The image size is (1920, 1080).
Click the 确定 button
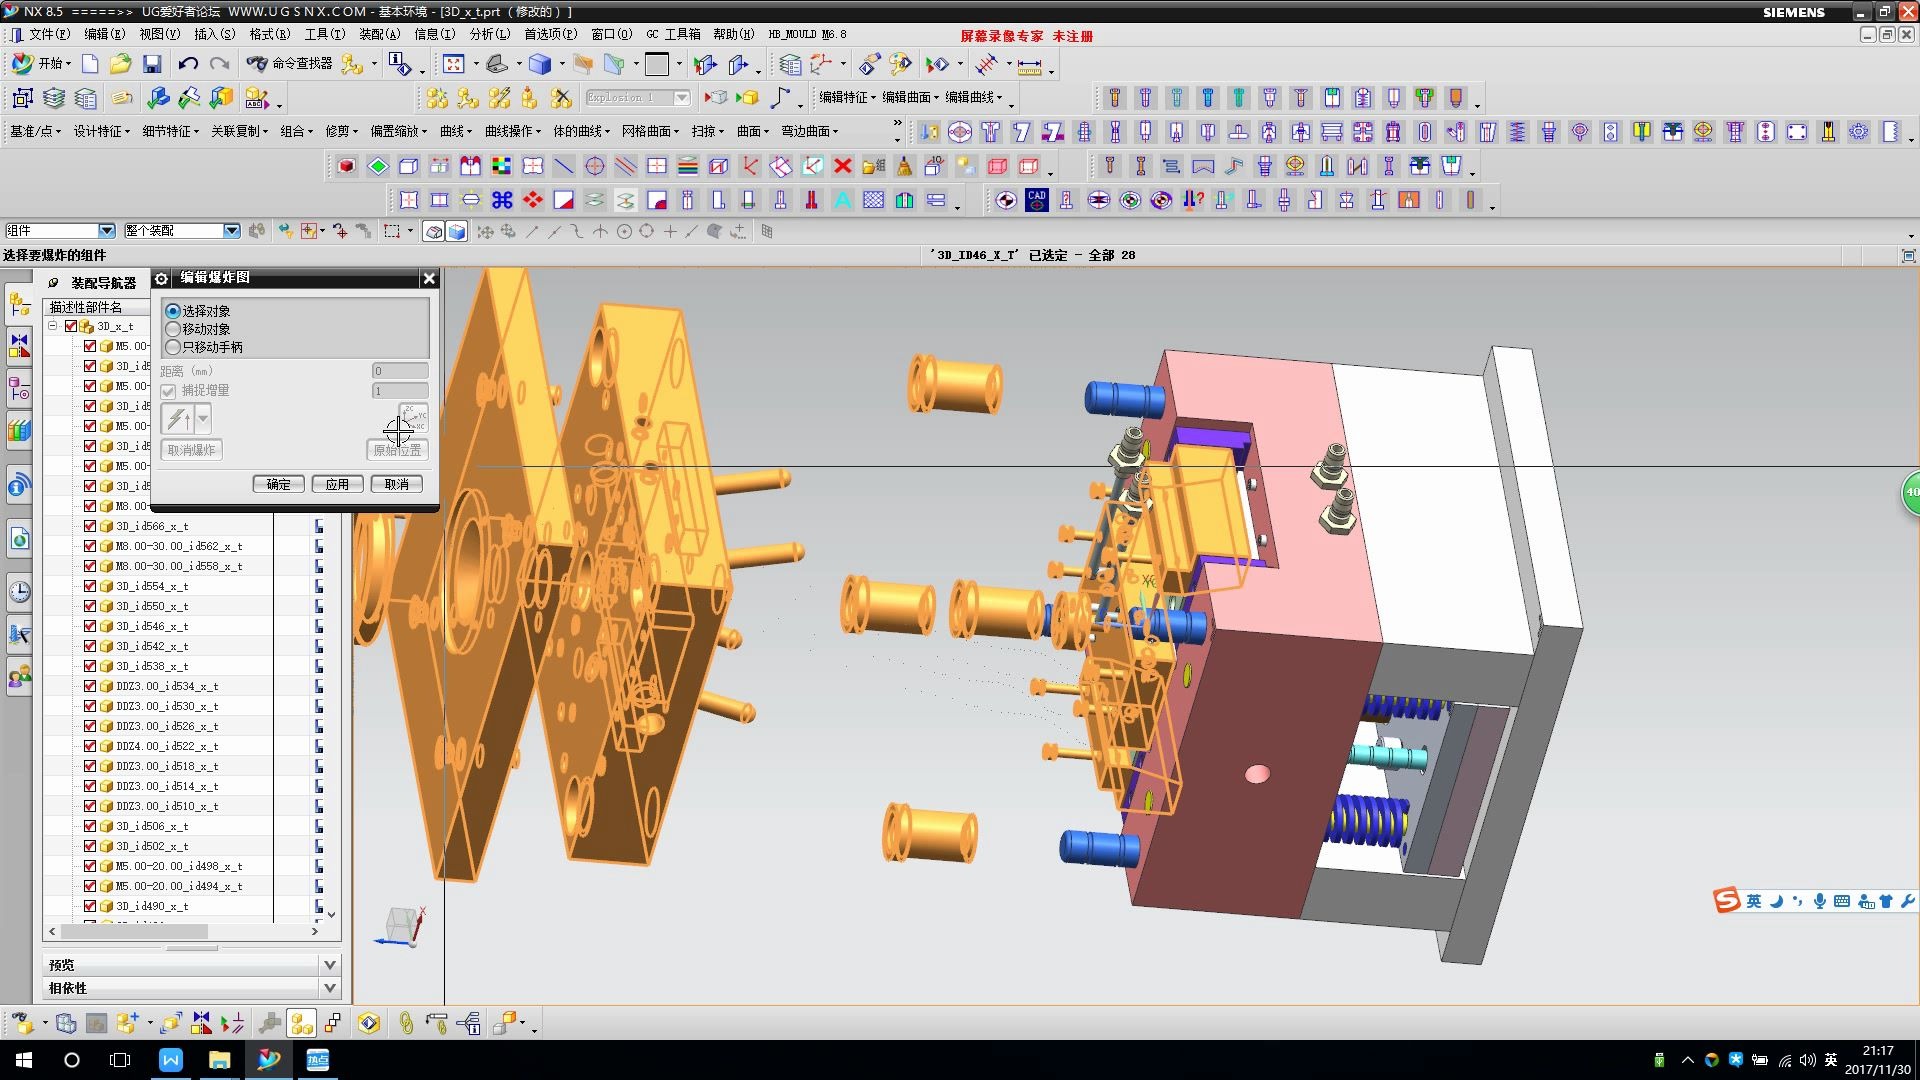click(279, 484)
